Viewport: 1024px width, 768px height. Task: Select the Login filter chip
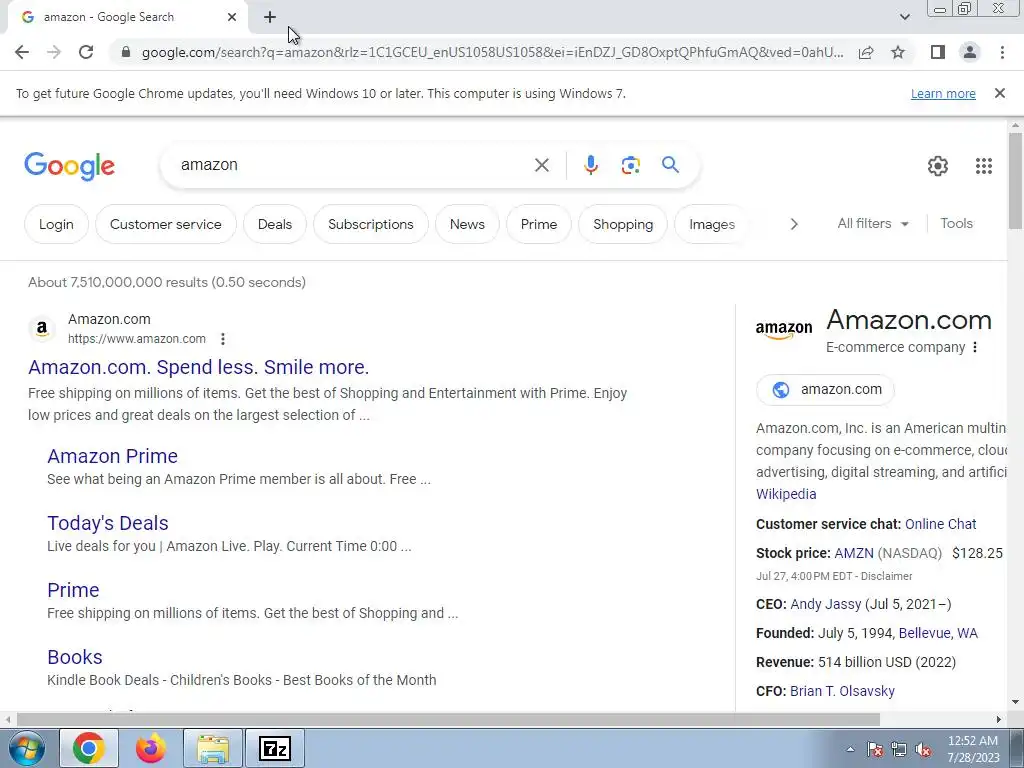56,224
